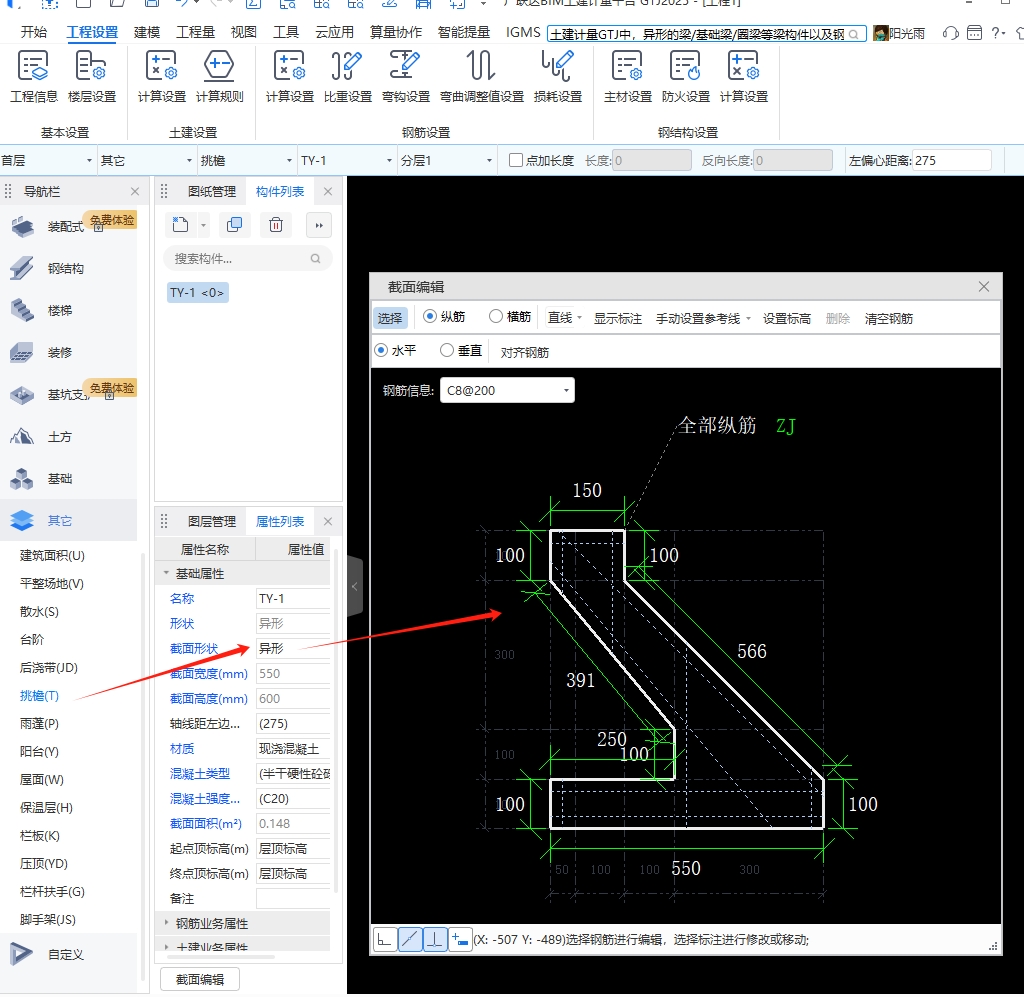Open 钢筋设置 计算设置 icon
This screenshot has width=1024, height=997.
[289, 77]
